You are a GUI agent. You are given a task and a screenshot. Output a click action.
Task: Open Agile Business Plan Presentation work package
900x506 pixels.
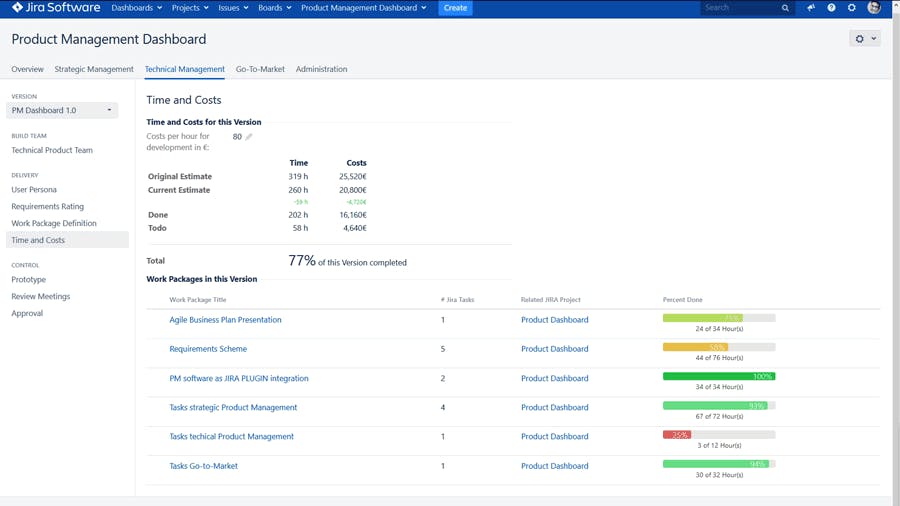coord(225,320)
